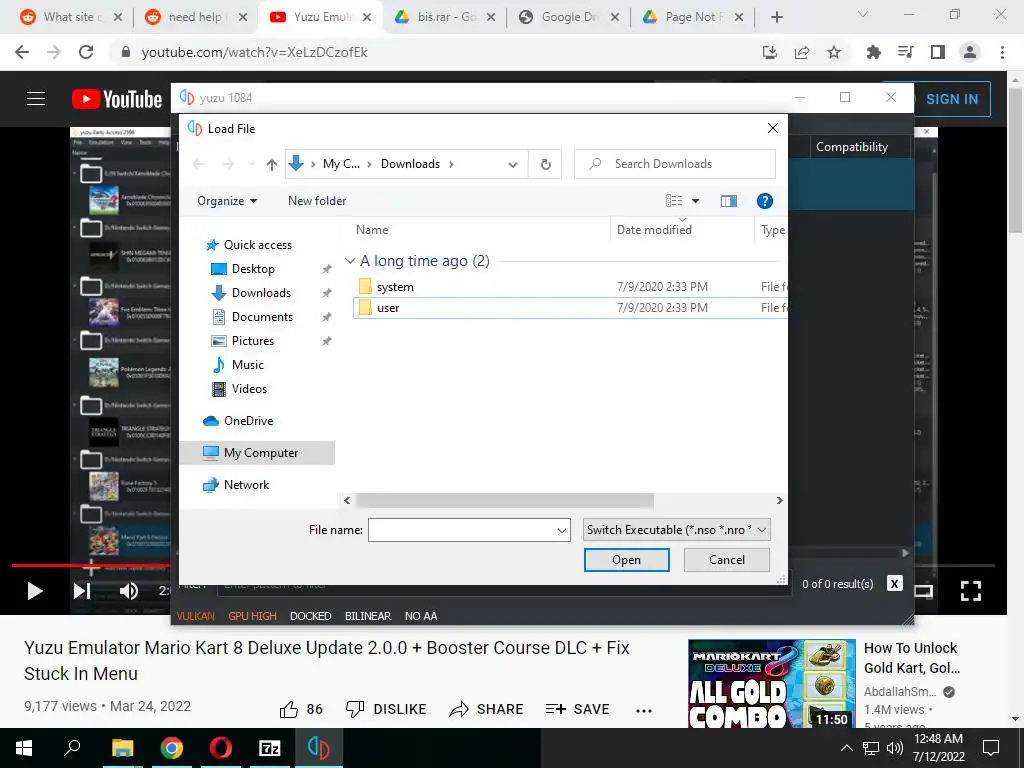Select Pictures in navigation pane
1024x768 pixels.
click(x=253, y=341)
